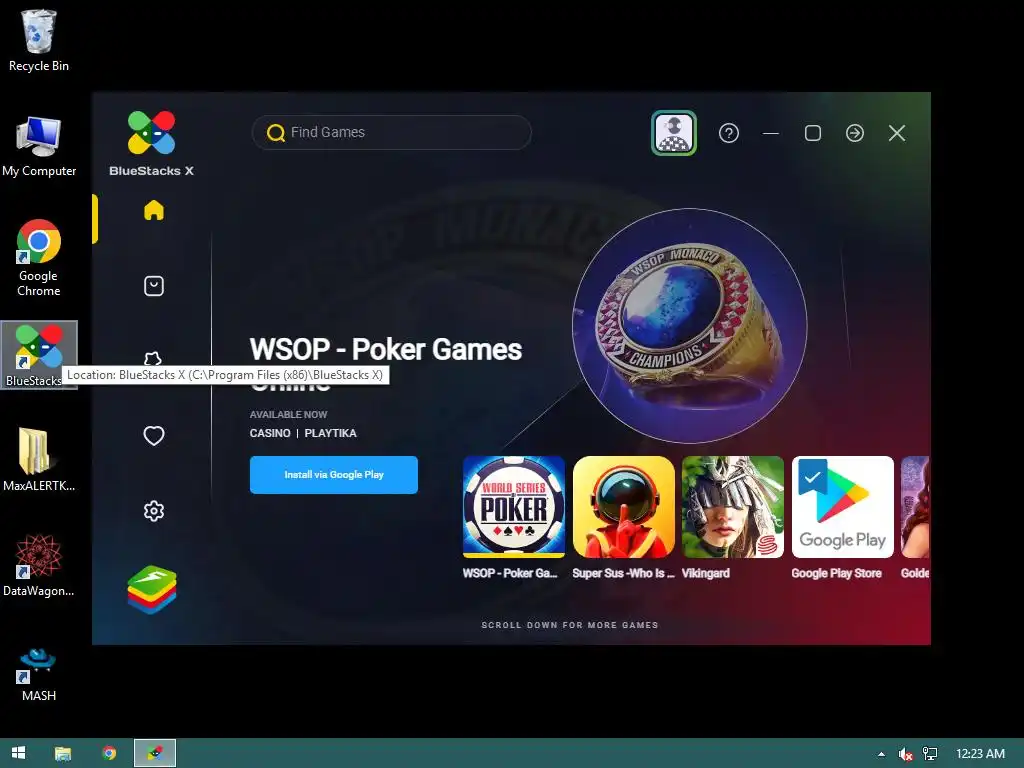The image size is (1024, 768).
Task: Click the 'Super Sus -Who Is ...' caption
Action: pyautogui.click(x=624, y=573)
